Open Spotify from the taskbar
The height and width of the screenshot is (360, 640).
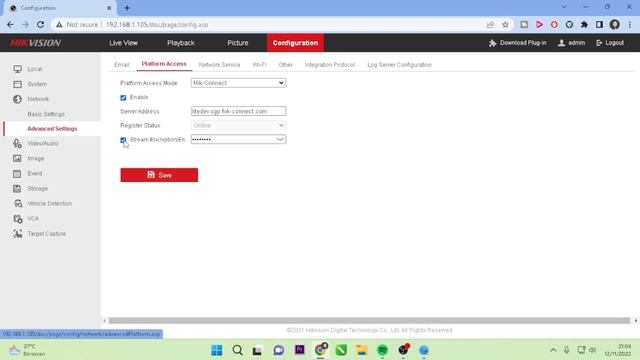click(x=382, y=350)
